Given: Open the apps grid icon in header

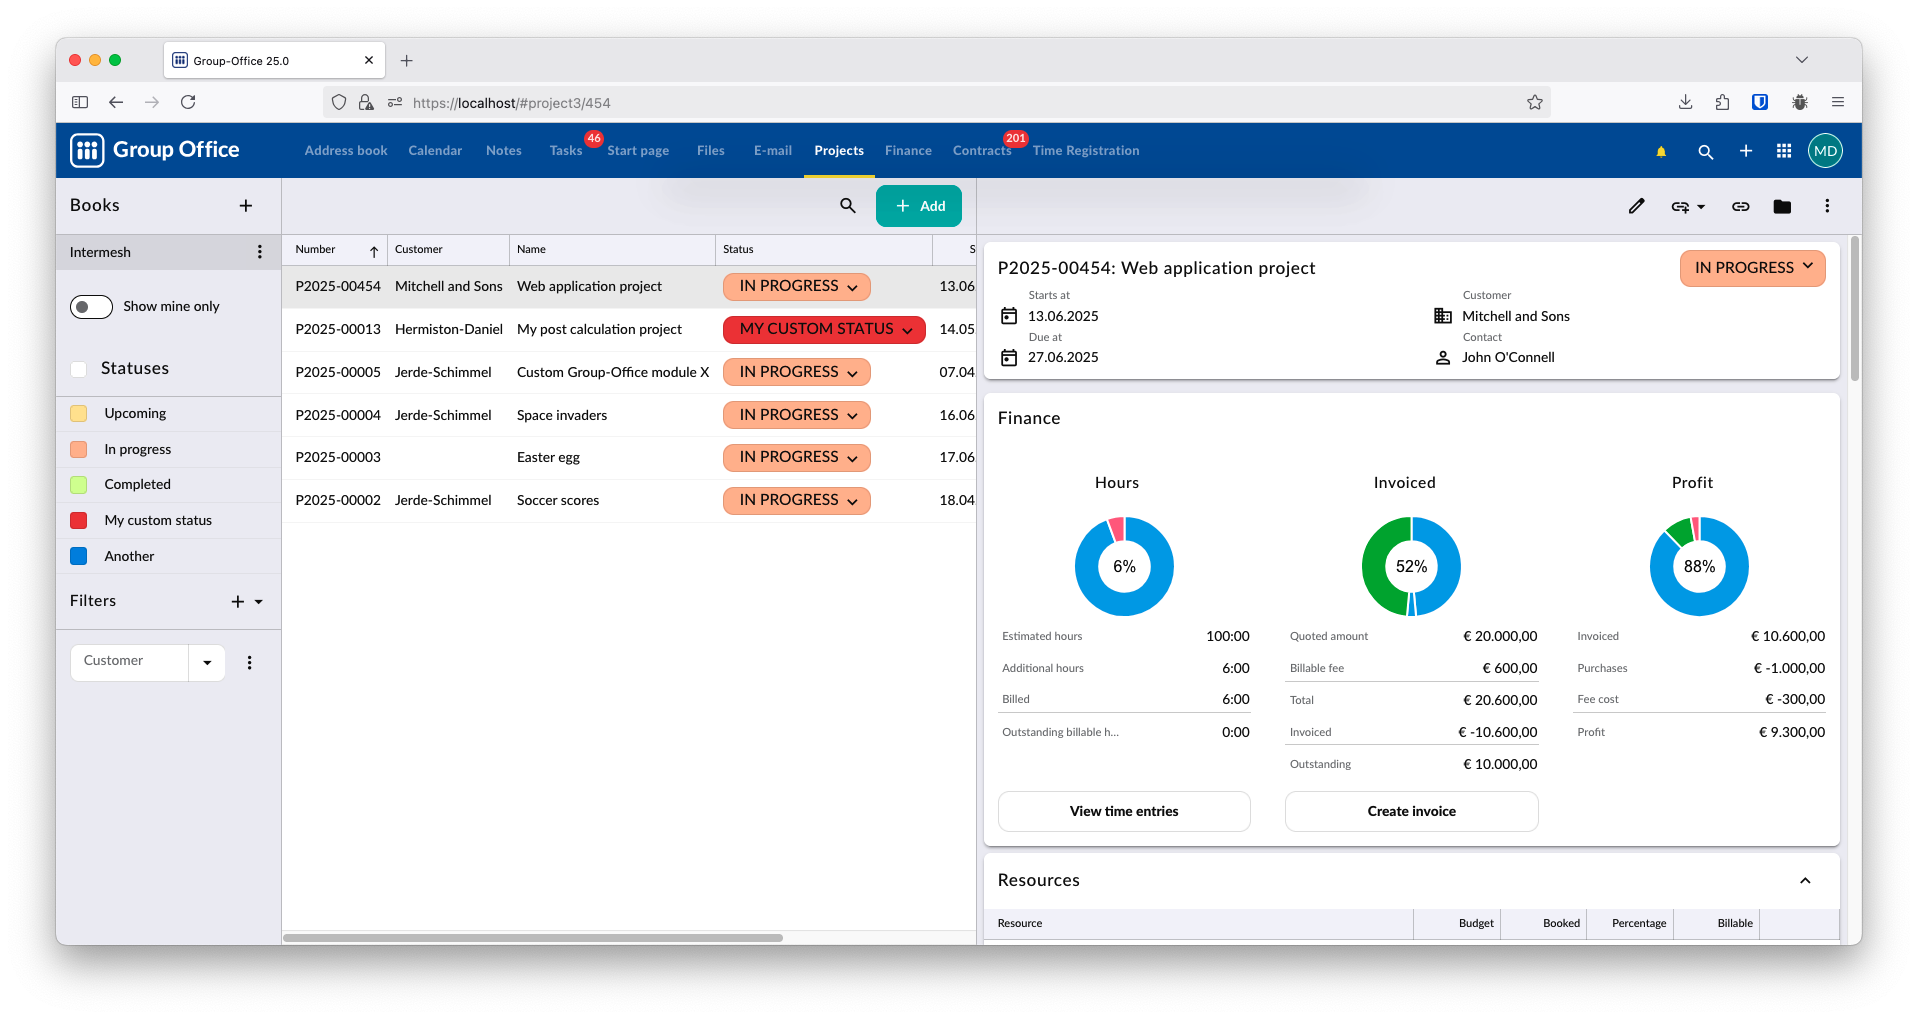Looking at the screenshot, I should pyautogui.click(x=1783, y=151).
